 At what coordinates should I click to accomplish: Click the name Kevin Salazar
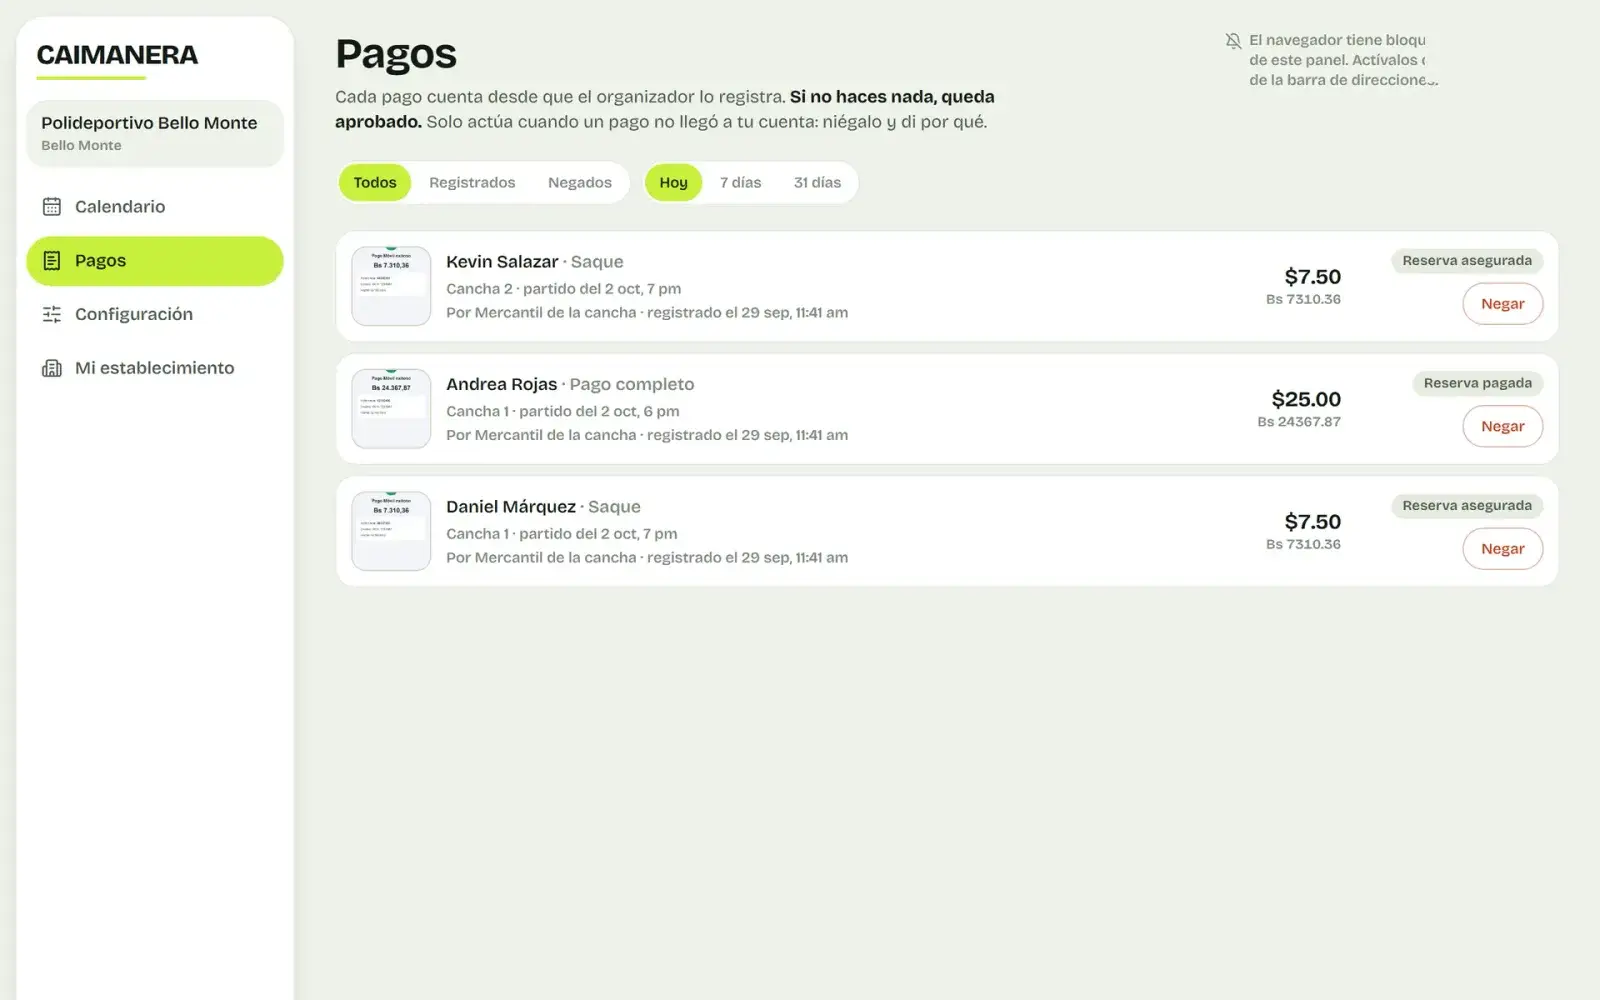[502, 262]
